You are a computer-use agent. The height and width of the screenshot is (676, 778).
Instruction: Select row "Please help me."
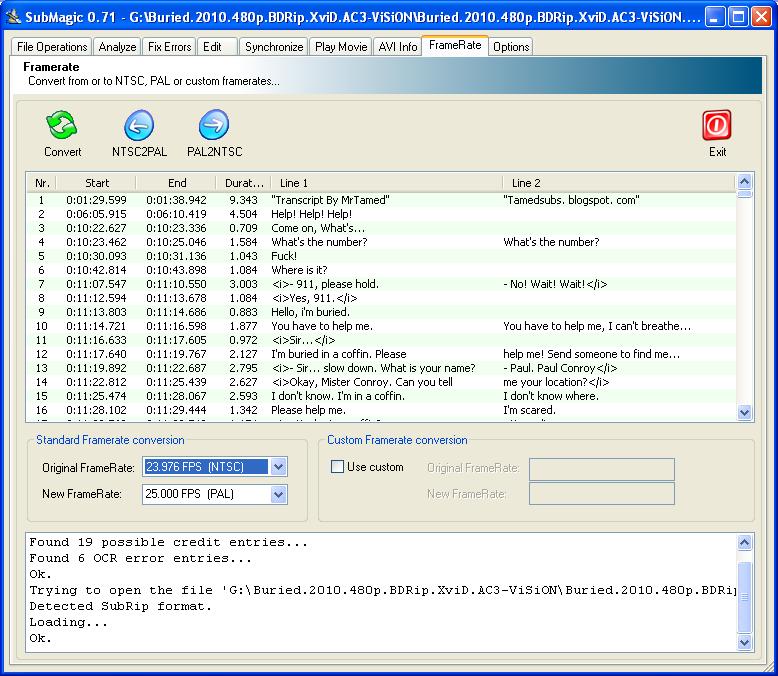click(381, 410)
